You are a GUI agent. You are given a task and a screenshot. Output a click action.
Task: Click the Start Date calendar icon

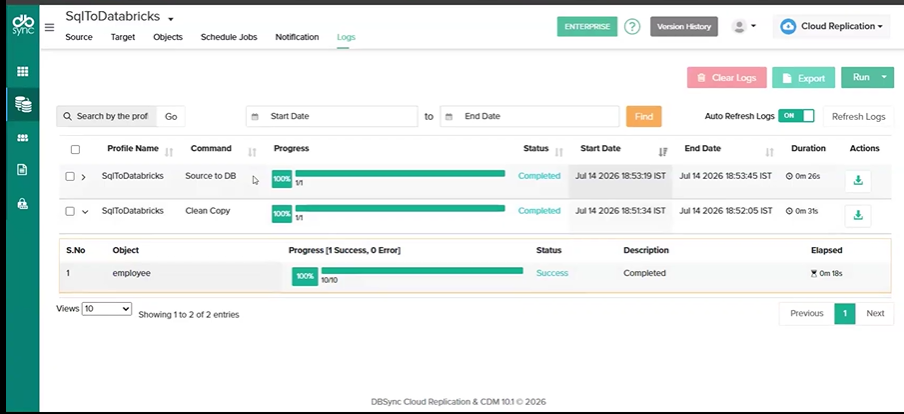point(255,116)
